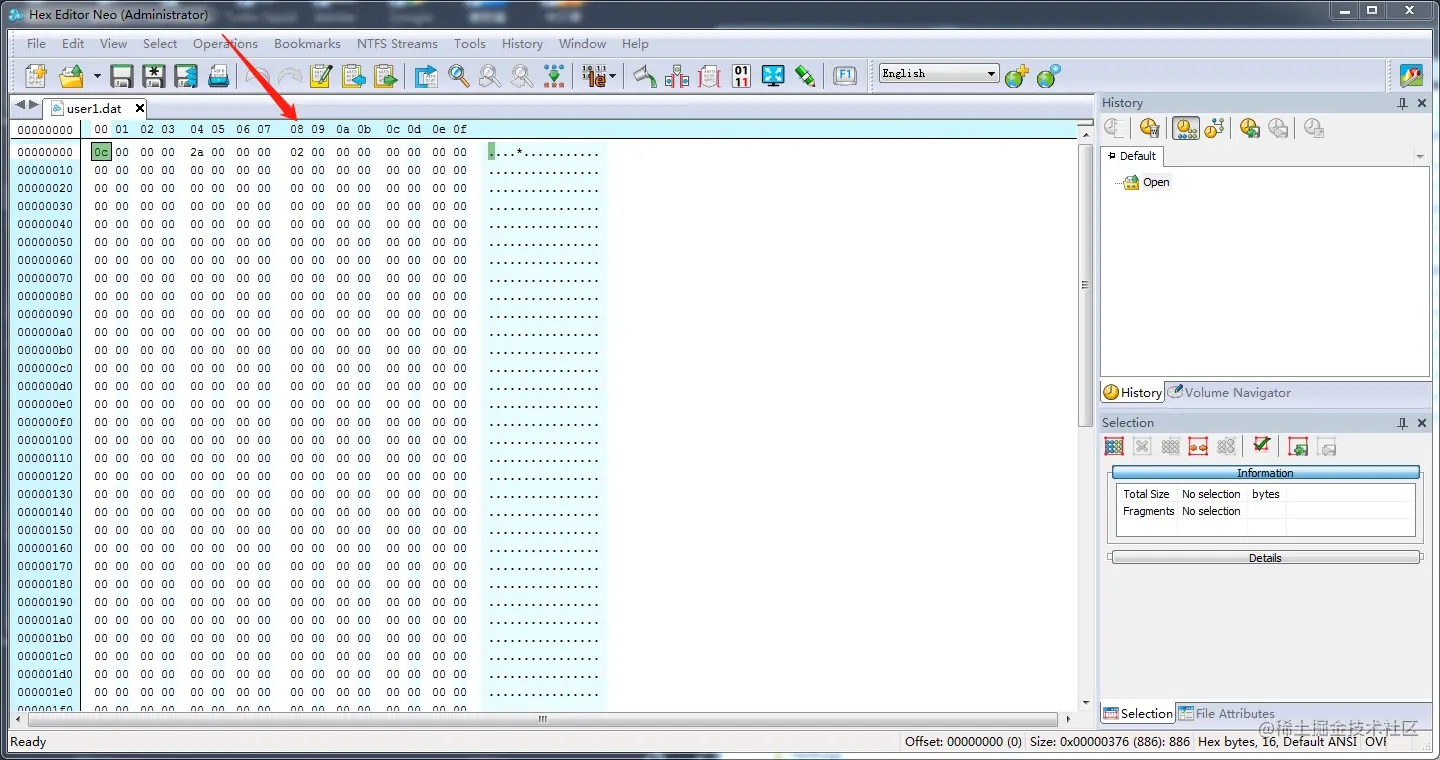Click the Purge History clock-with-trash icon
This screenshot has height=760, width=1440.
[1149, 128]
